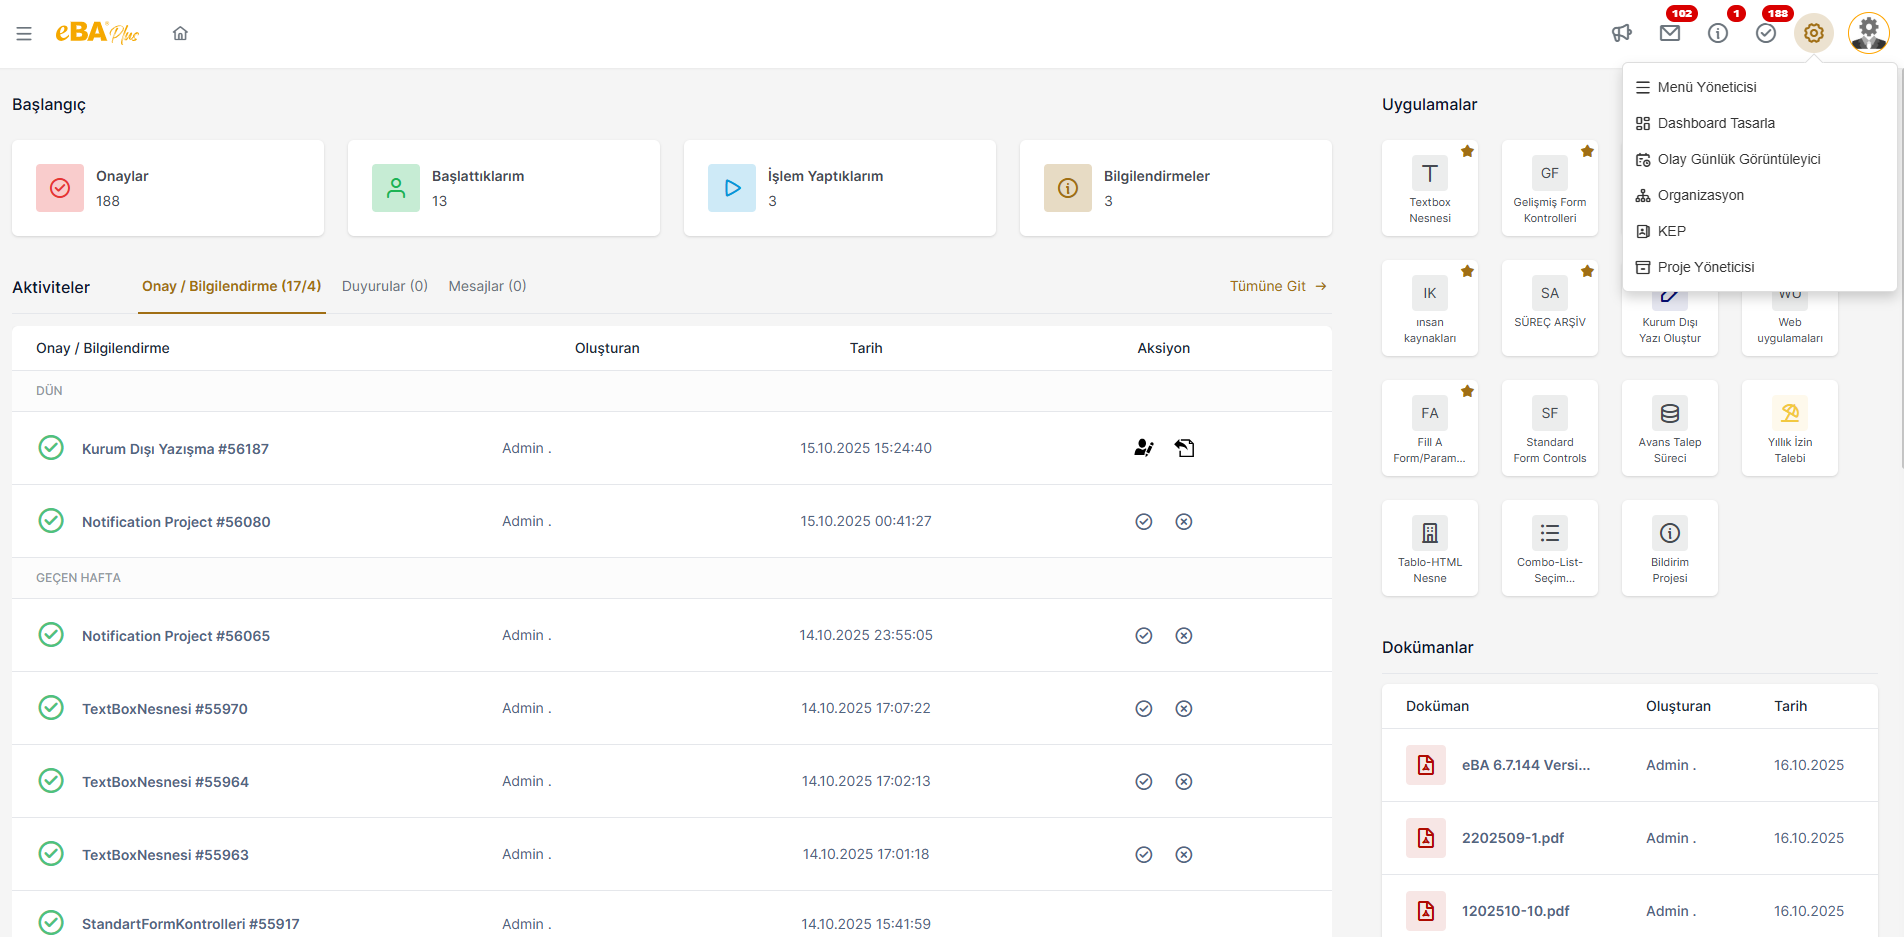Toggle favorite star on Fill A Form app

pos(1467,392)
